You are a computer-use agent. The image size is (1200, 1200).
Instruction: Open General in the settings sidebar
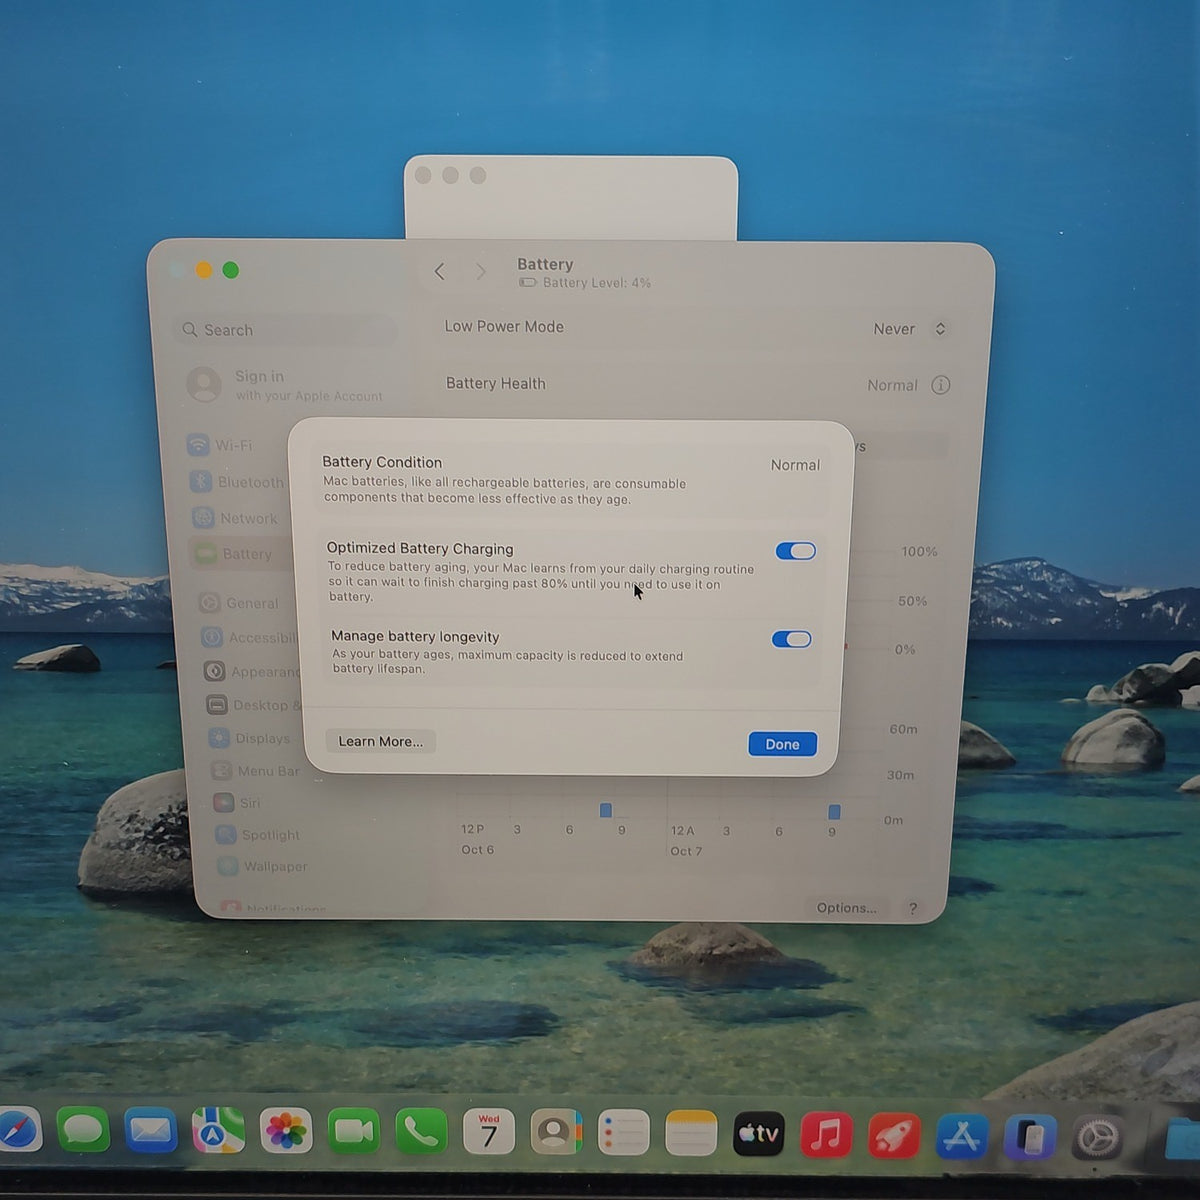point(240,603)
